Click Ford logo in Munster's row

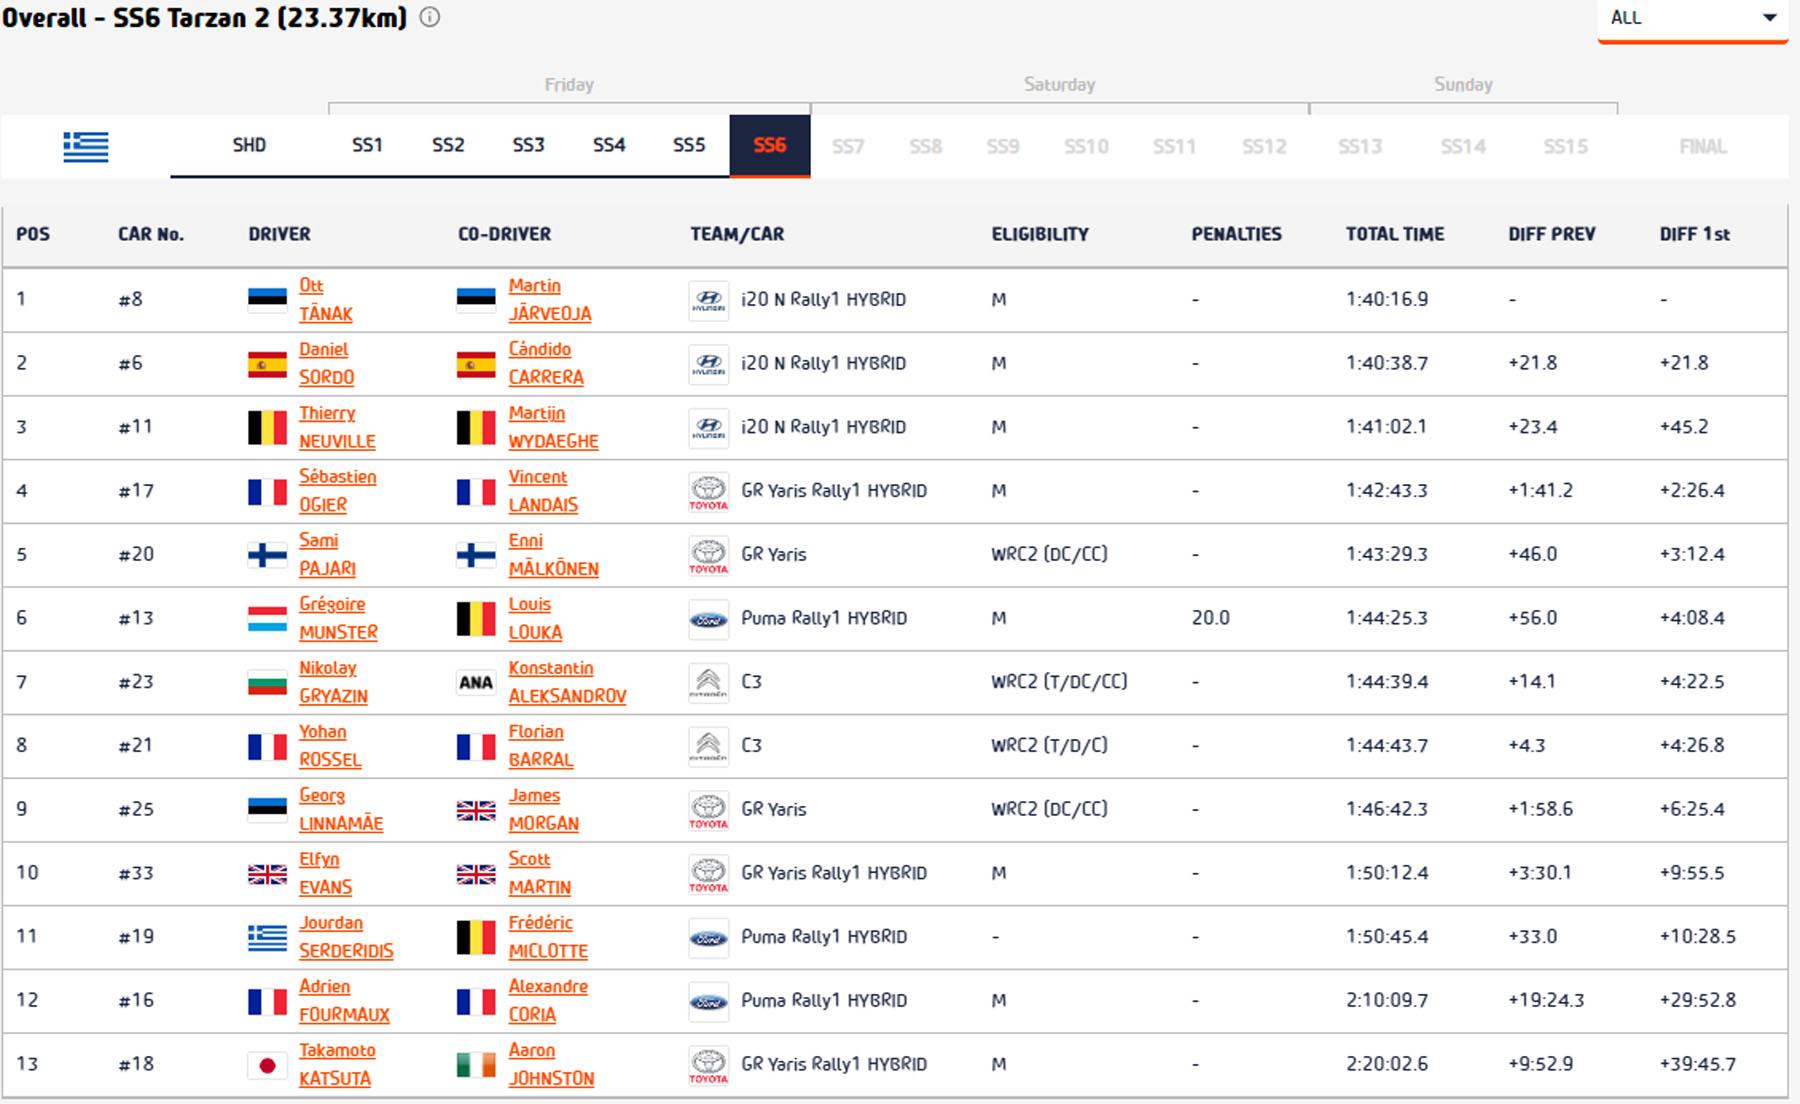[708, 619]
